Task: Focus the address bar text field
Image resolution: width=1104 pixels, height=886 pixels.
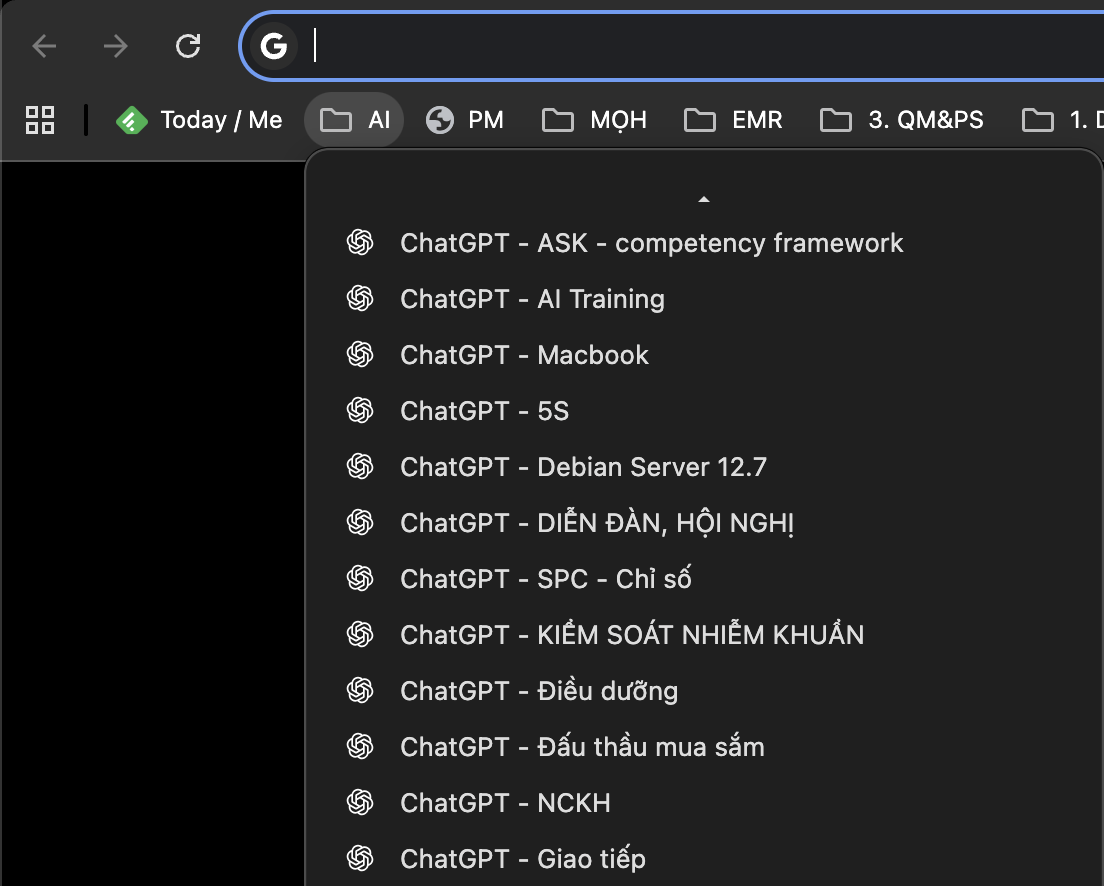Action: tap(700, 46)
